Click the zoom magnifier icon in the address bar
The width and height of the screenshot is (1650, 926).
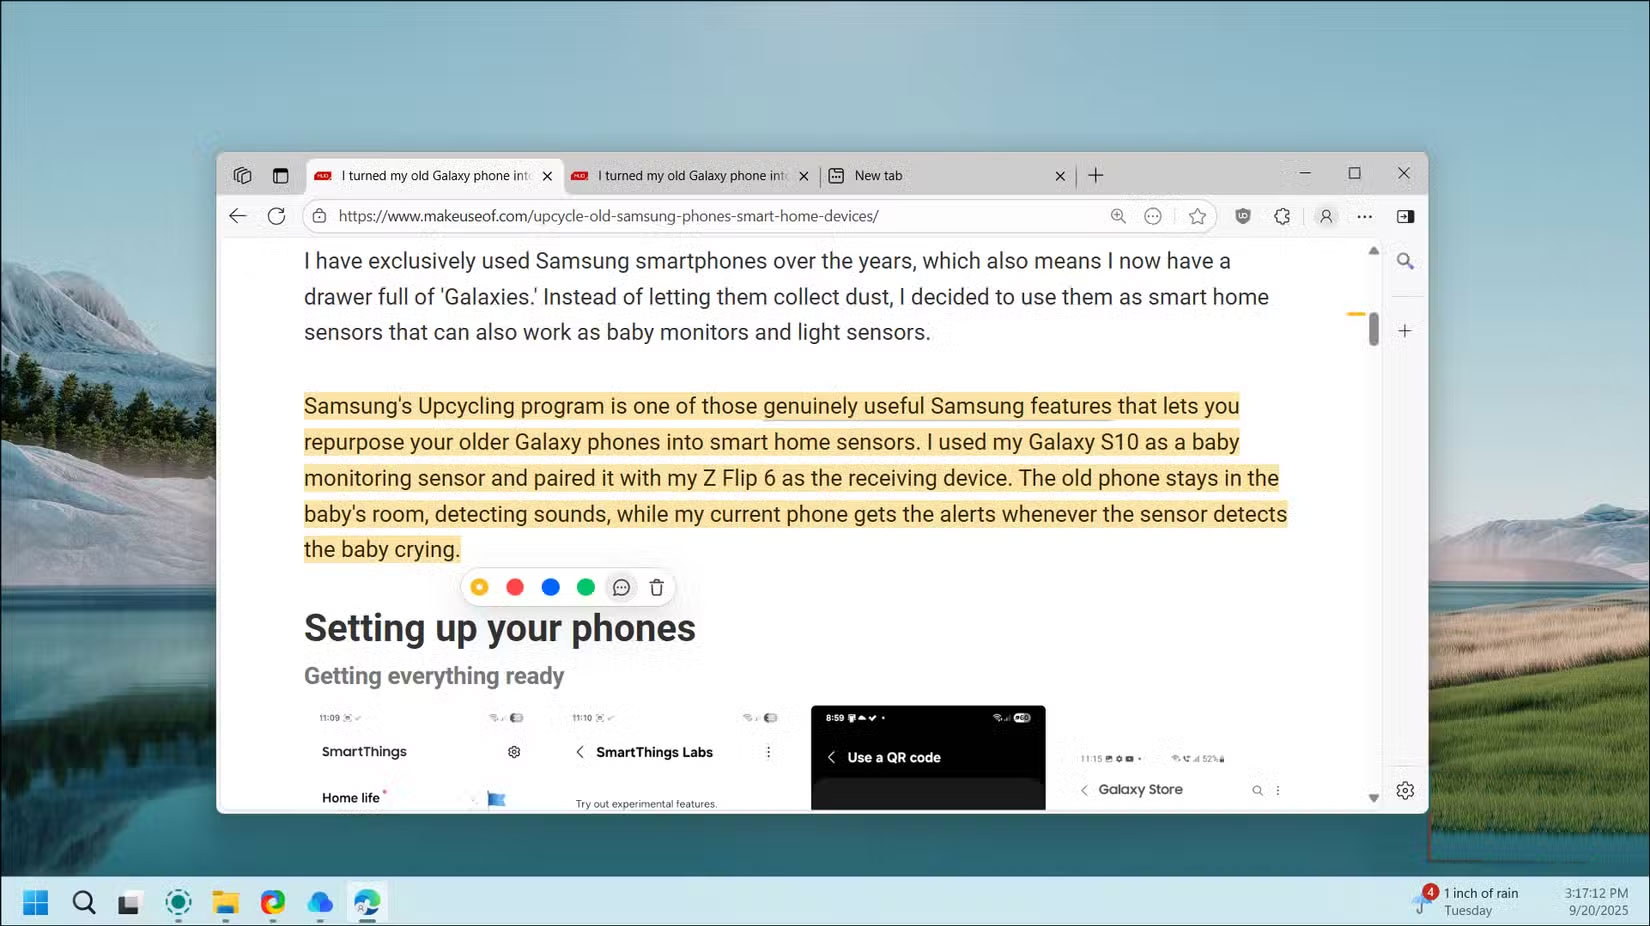coord(1118,216)
